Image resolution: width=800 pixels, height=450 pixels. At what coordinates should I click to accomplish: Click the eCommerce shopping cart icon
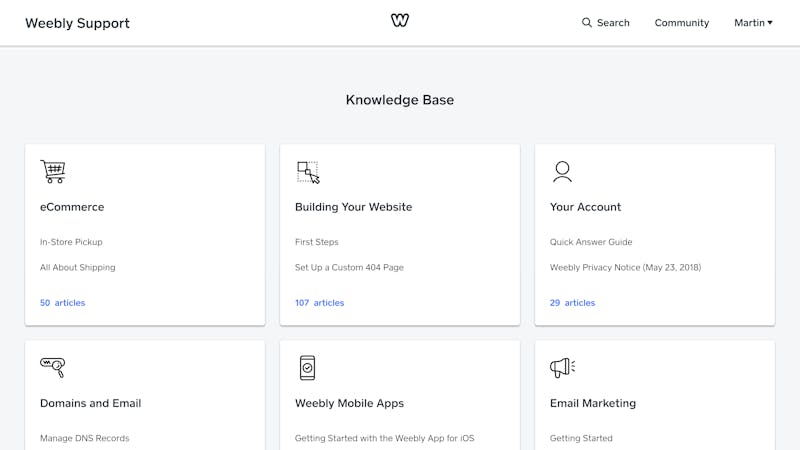point(53,171)
